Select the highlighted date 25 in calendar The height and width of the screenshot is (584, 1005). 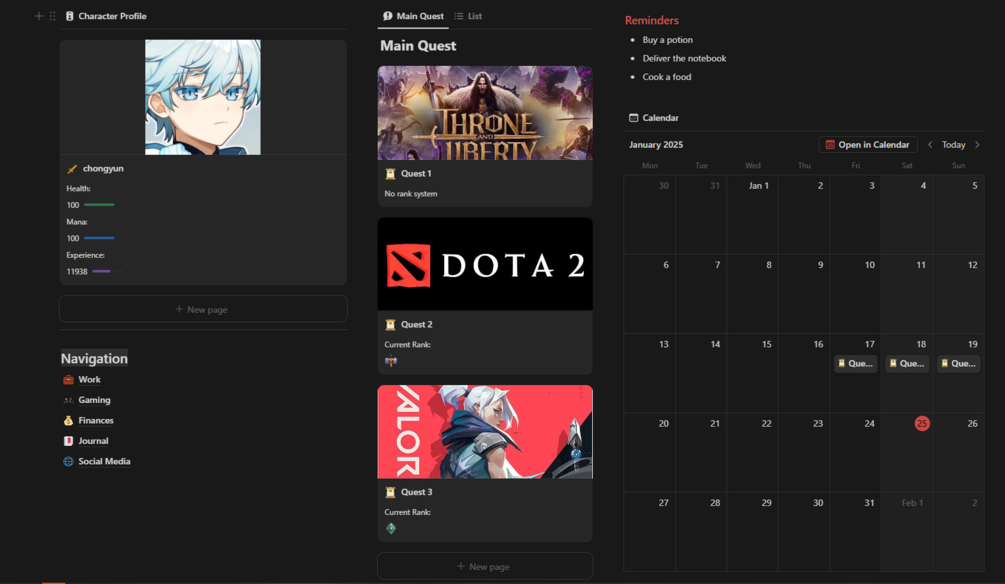tap(922, 424)
